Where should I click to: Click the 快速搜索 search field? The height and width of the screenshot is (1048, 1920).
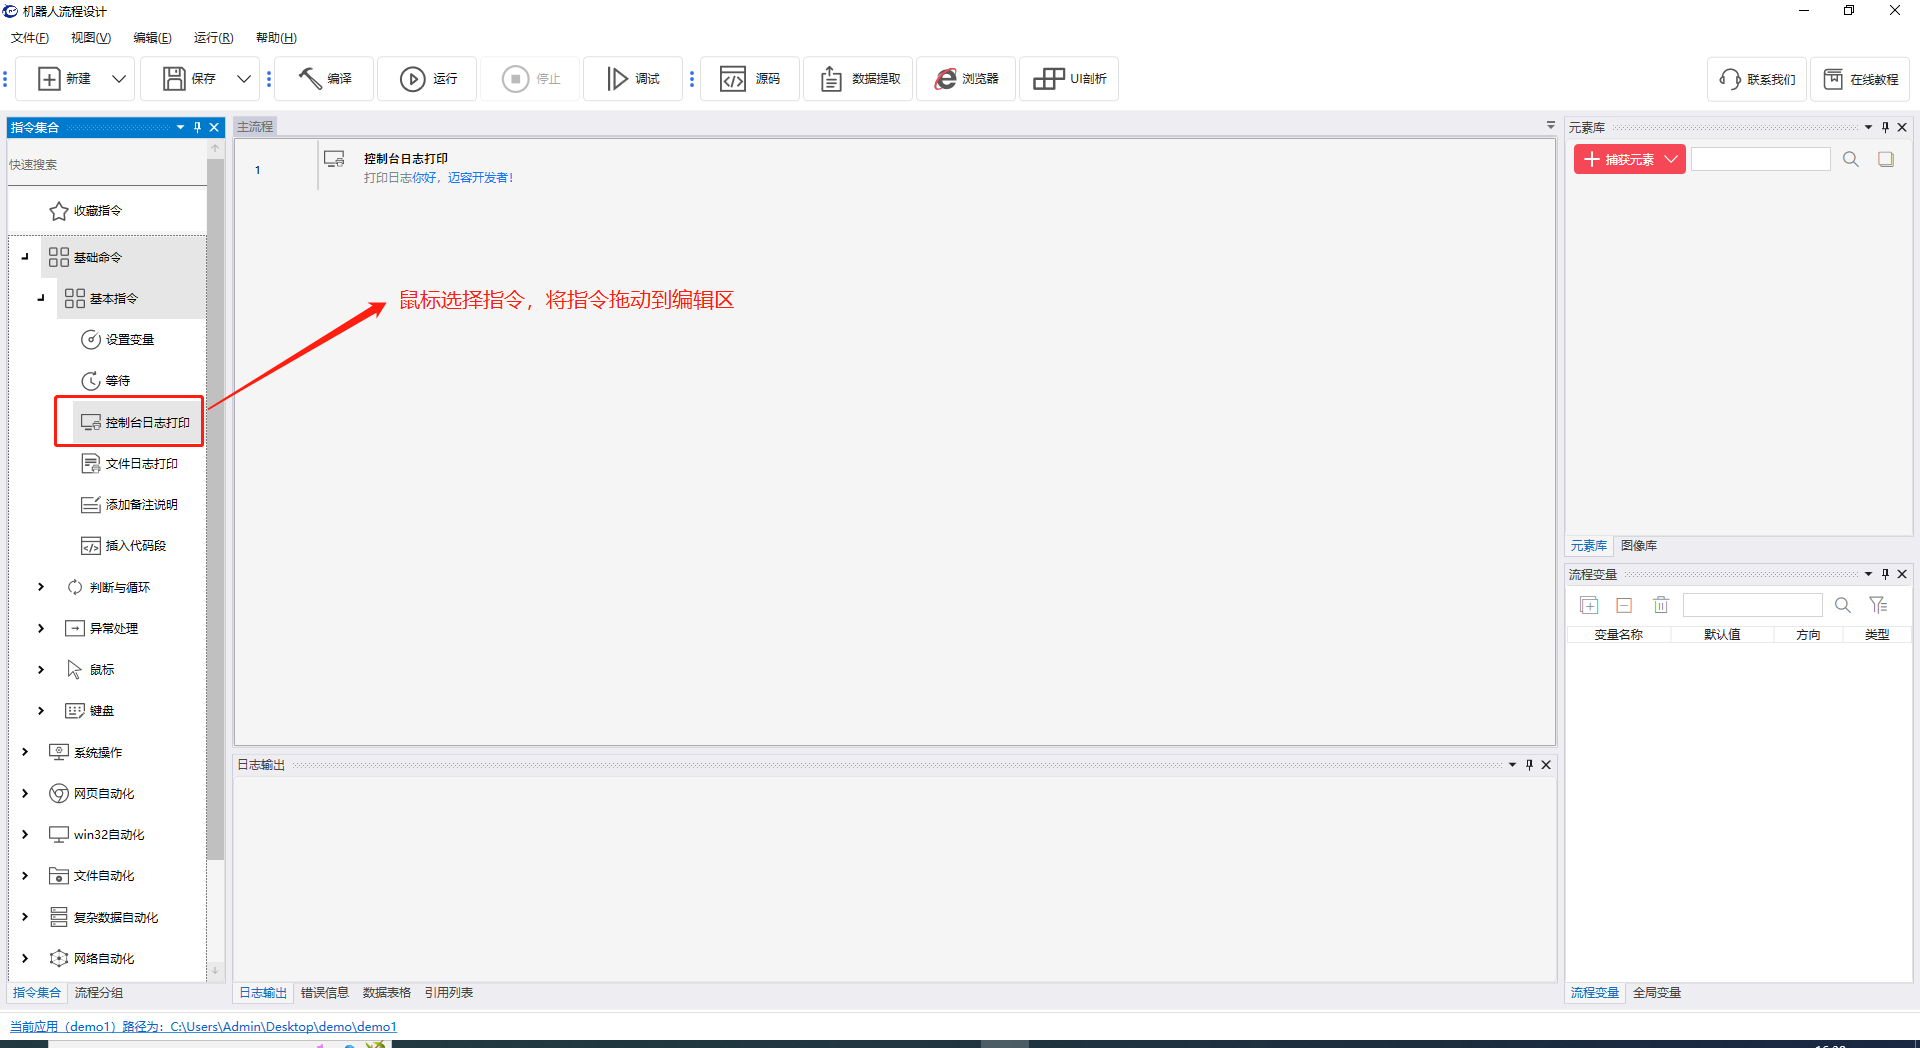(105, 165)
